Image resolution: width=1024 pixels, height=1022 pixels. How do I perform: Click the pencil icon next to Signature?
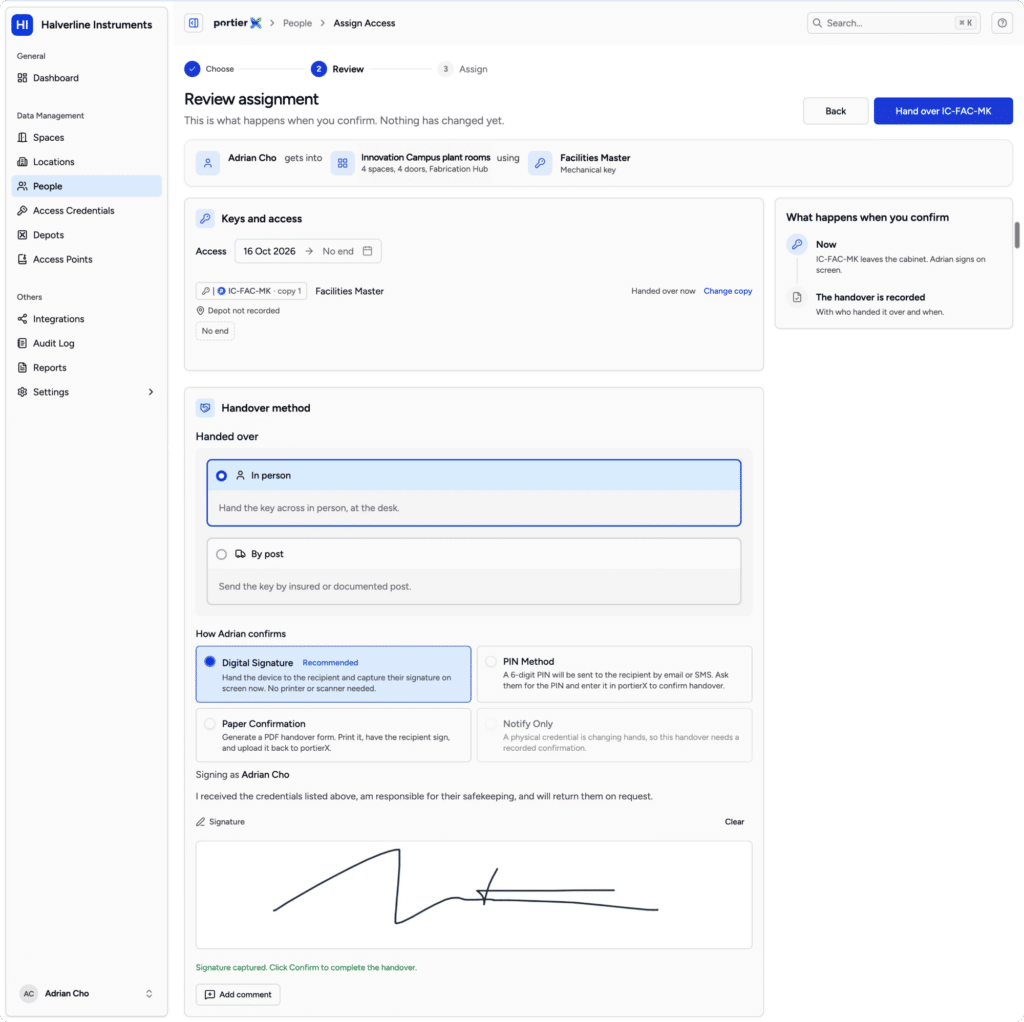200,822
